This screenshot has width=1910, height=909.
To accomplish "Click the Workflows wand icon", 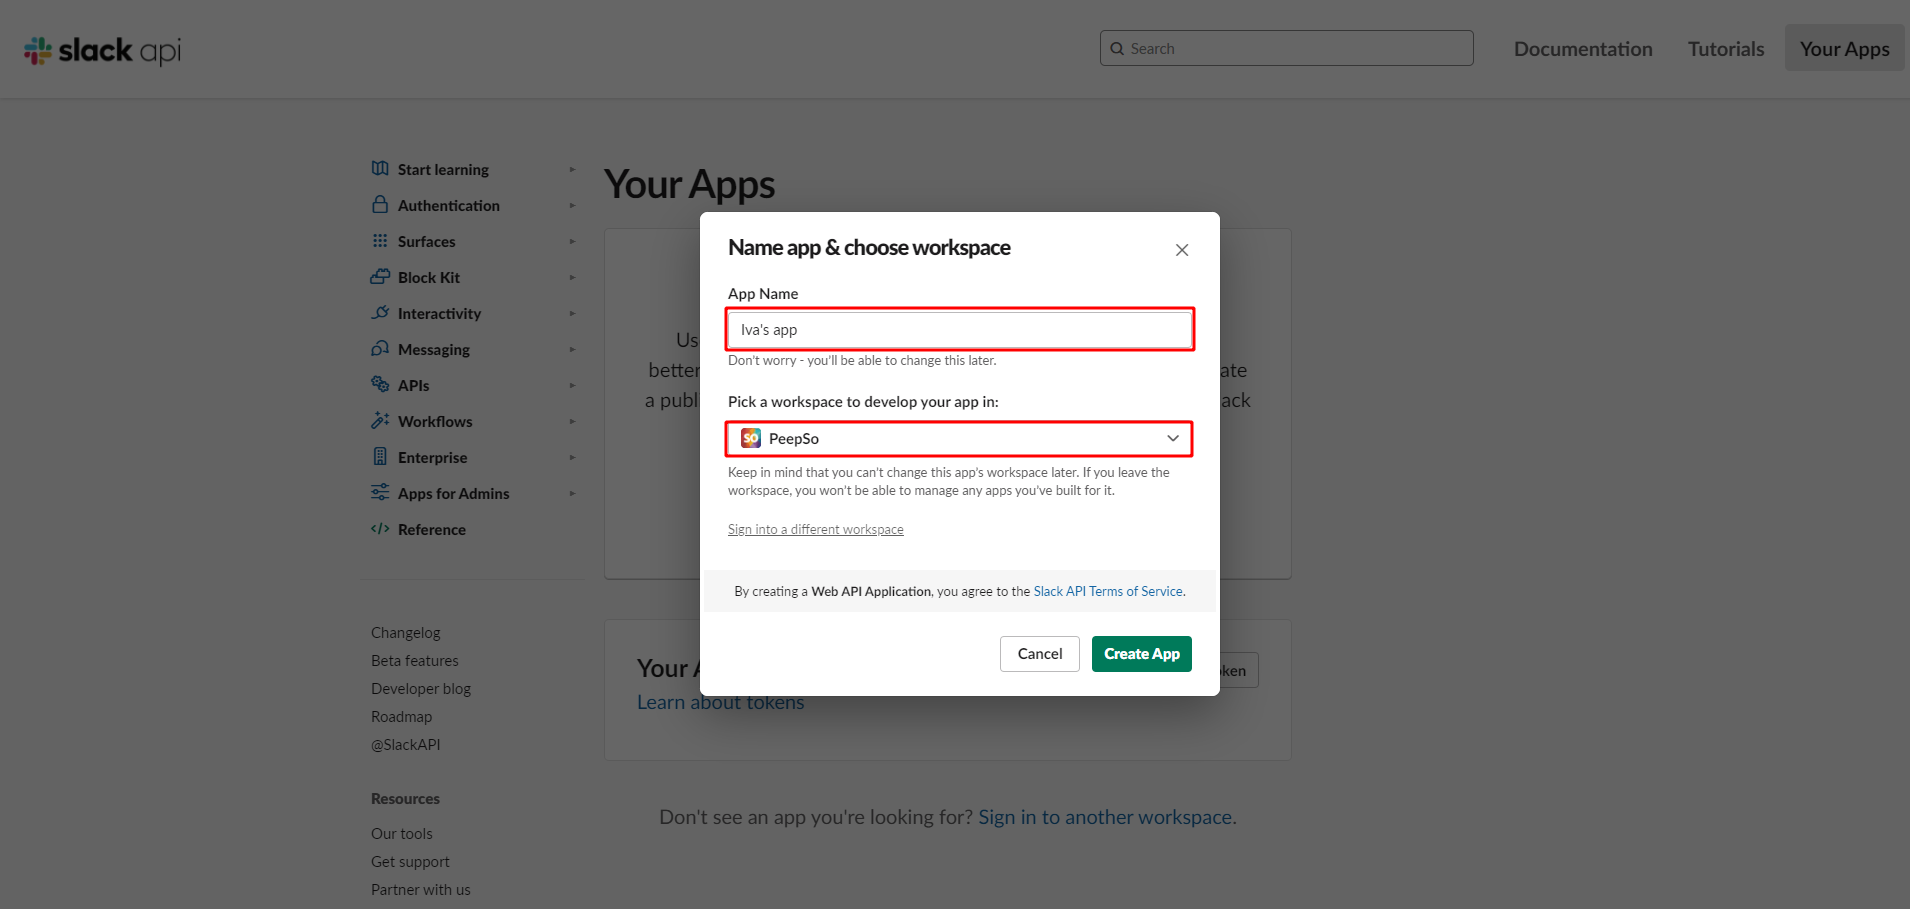I will (380, 421).
